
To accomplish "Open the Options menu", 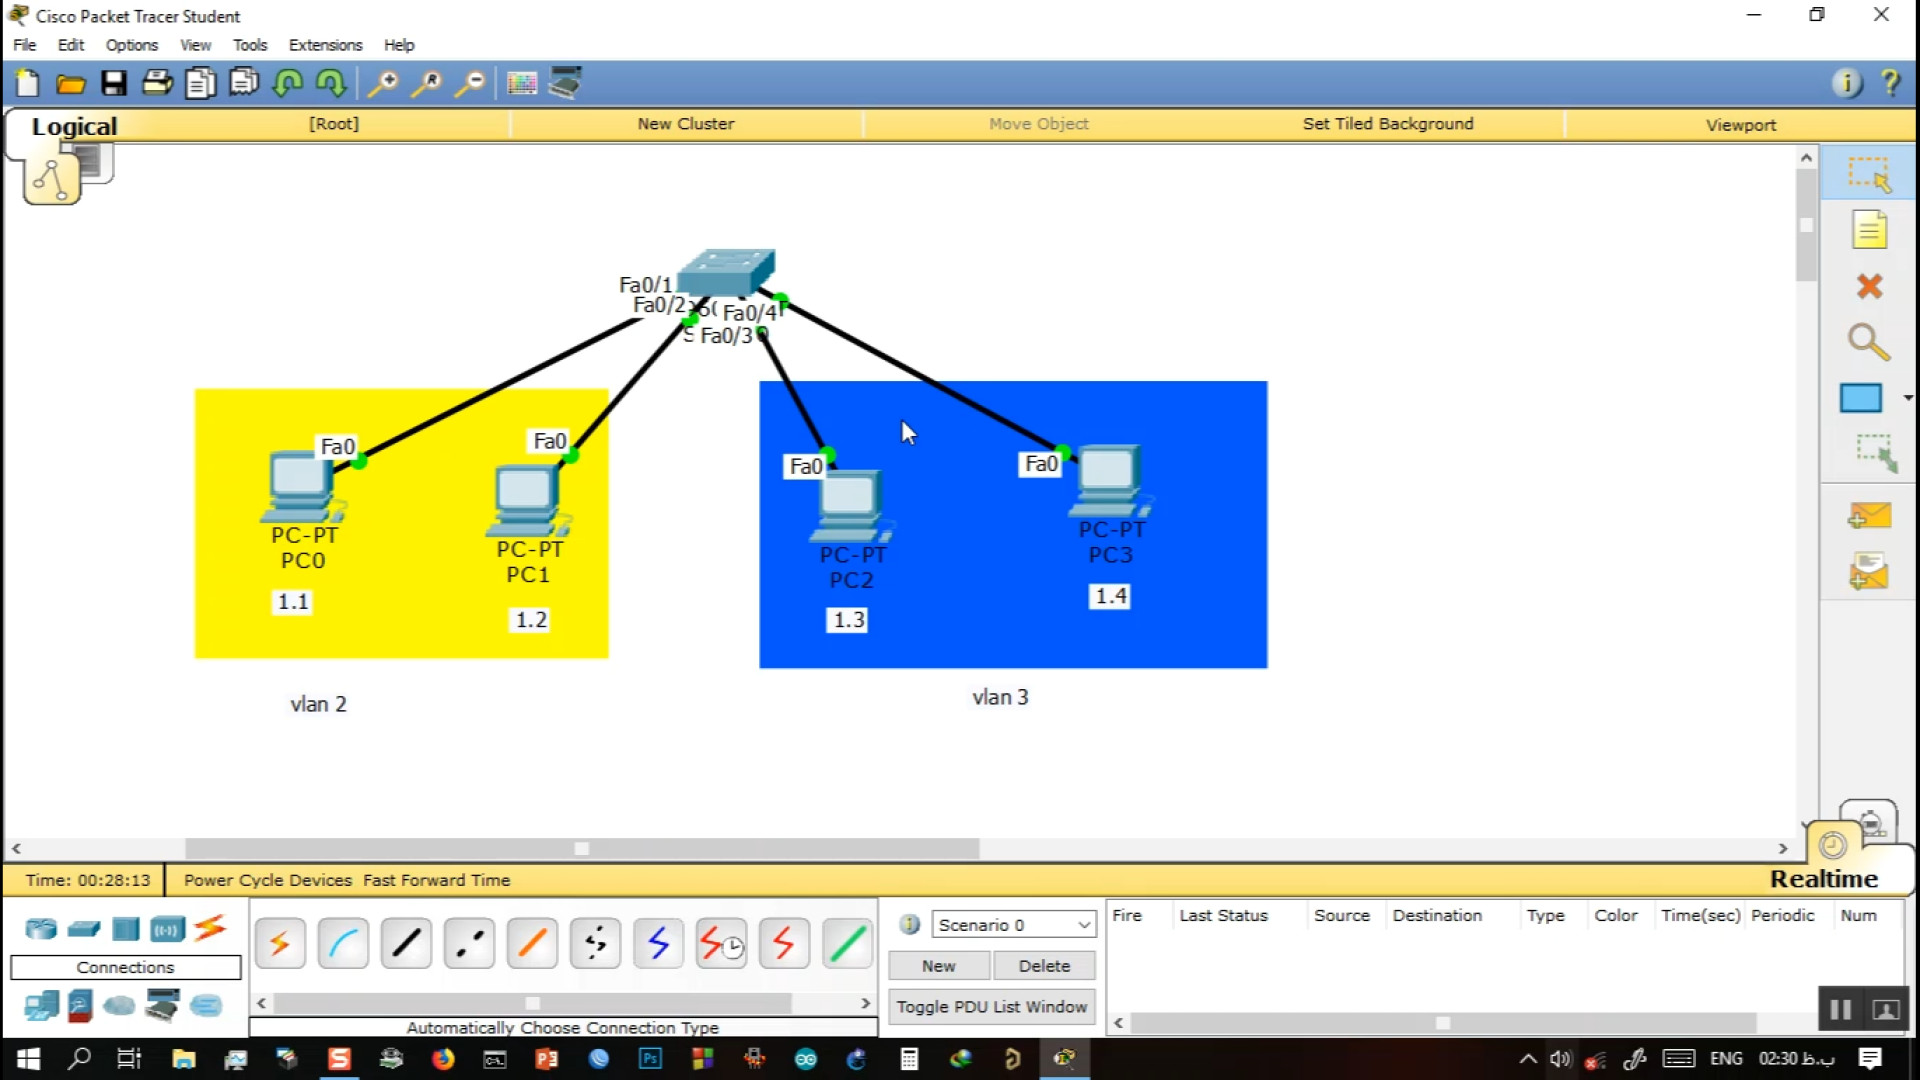I will (x=132, y=45).
